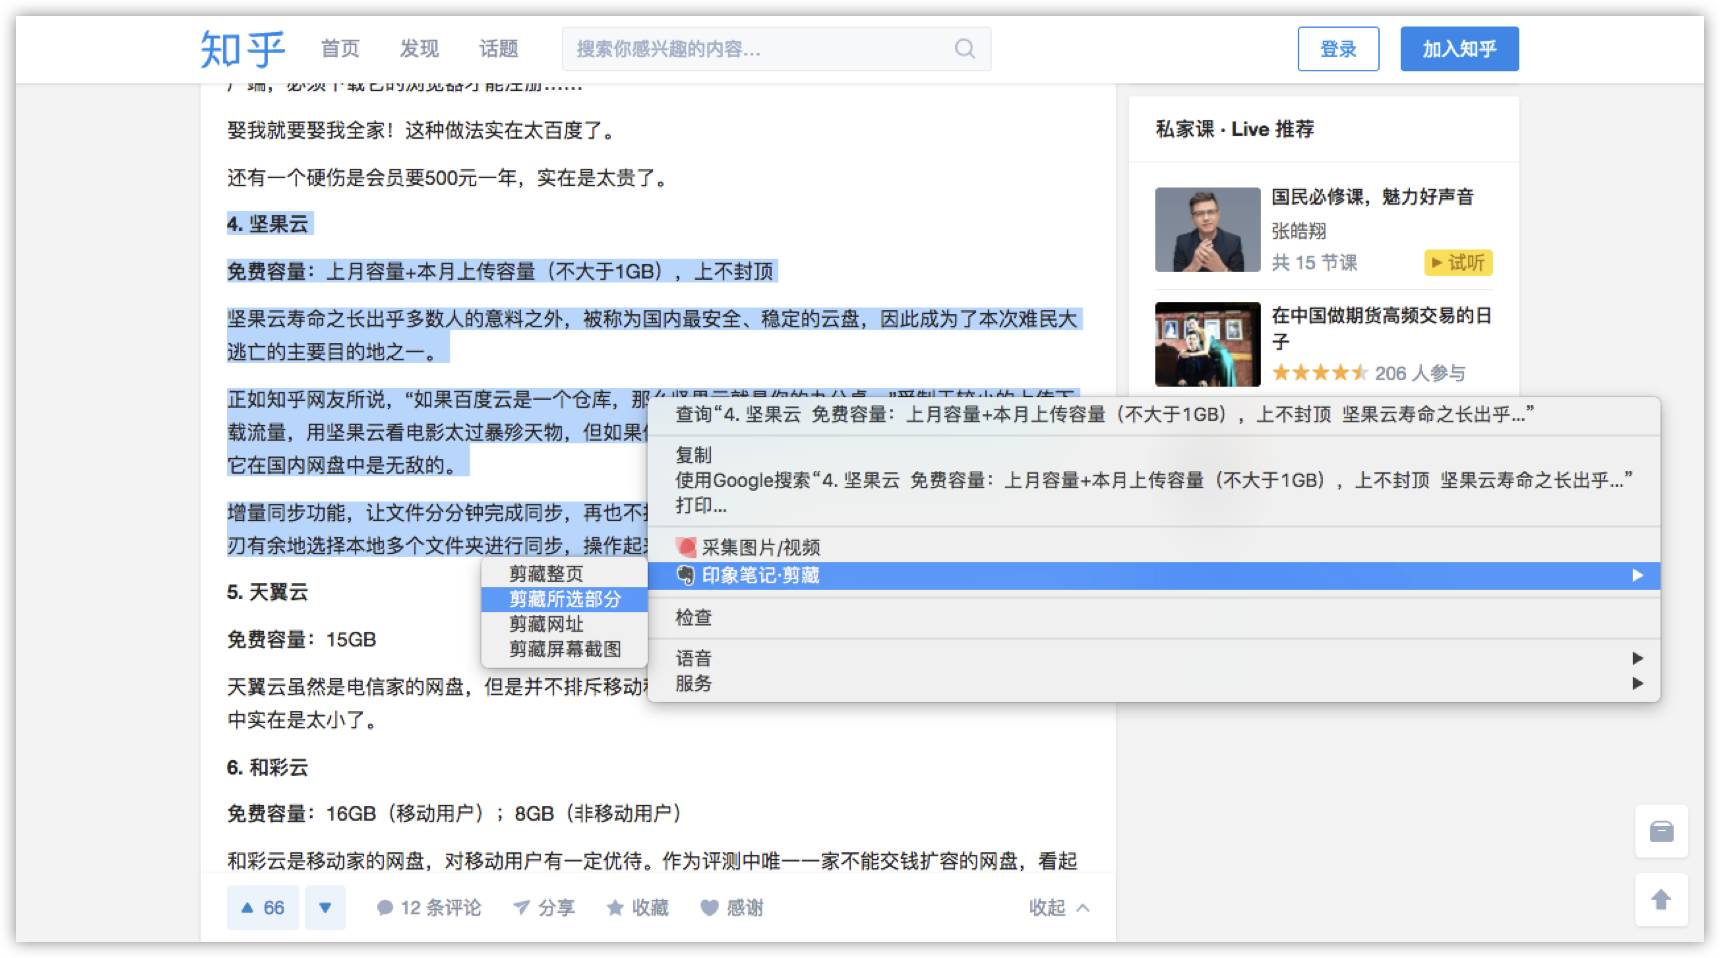Click the 登录 button

(1338, 49)
